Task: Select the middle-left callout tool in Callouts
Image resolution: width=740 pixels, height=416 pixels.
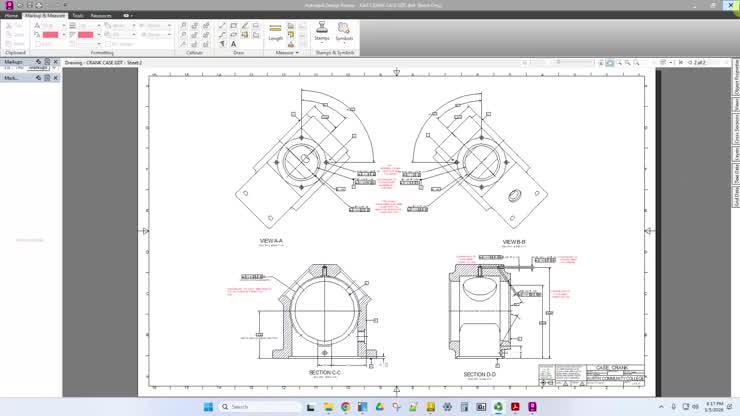Action: click(183, 35)
